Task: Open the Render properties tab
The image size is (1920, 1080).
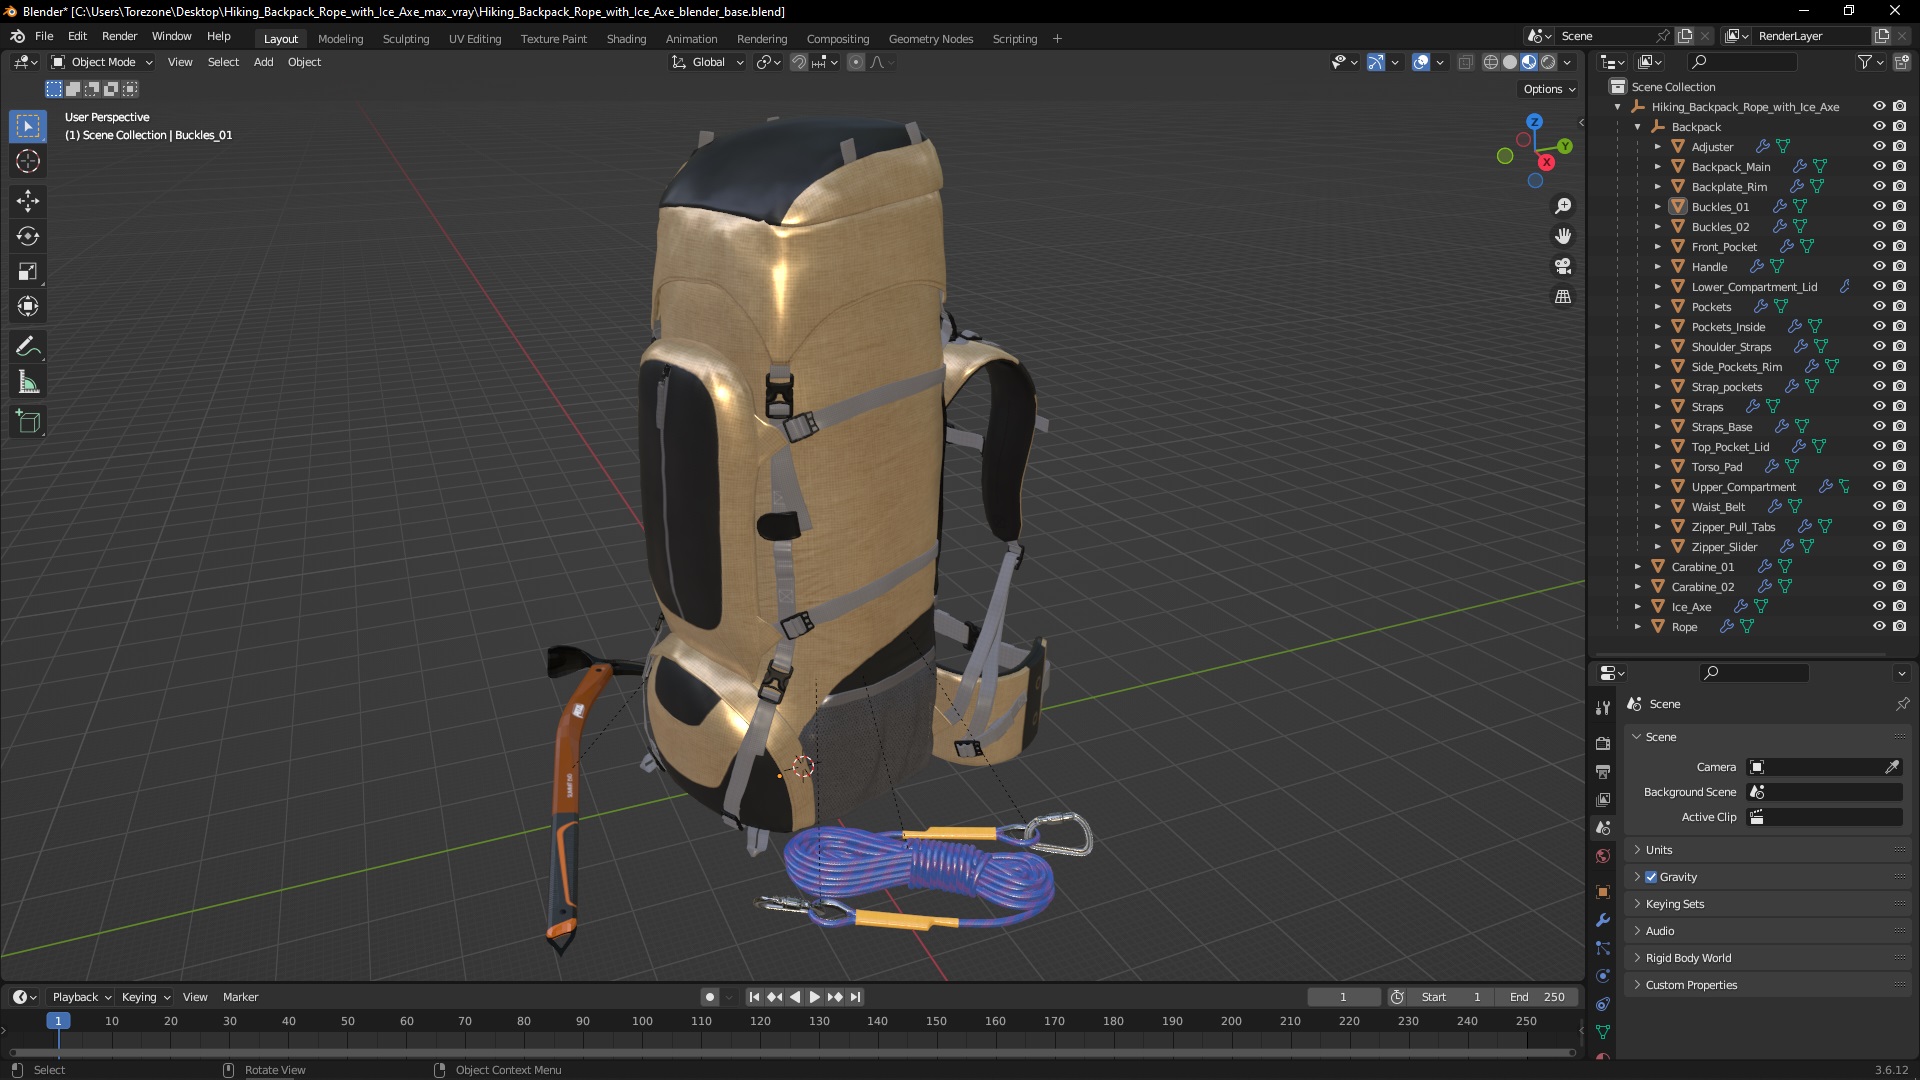Action: click(x=1603, y=743)
